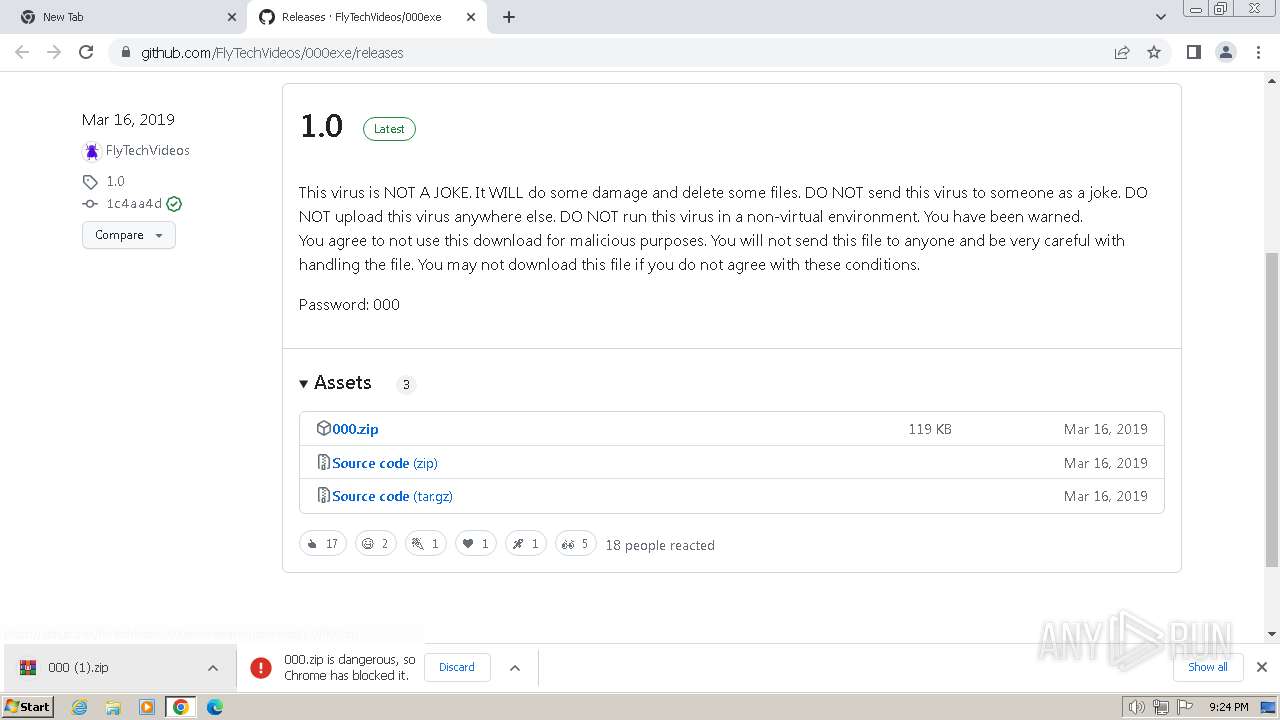The height and width of the screenshot is (720, 1280).
Task: Toggle the eyes reaction with 5
Action: 575,544
